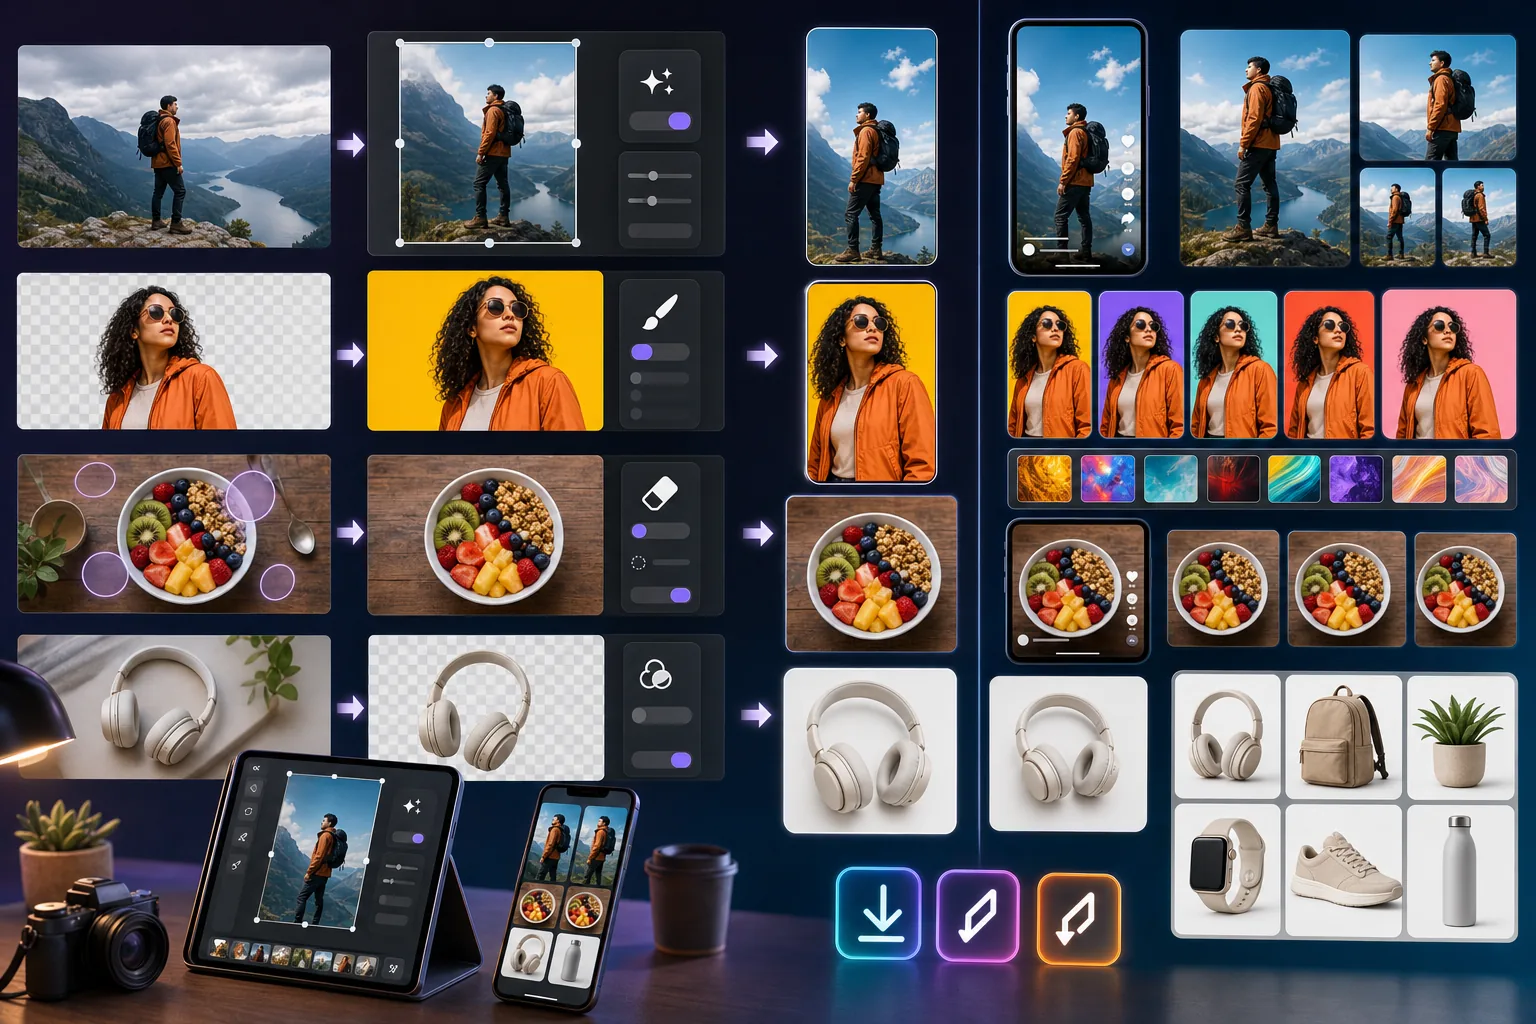Toggle the bottom purple switch in the headphones panel
The image size is (1536, 1024).
click(661, 760)
